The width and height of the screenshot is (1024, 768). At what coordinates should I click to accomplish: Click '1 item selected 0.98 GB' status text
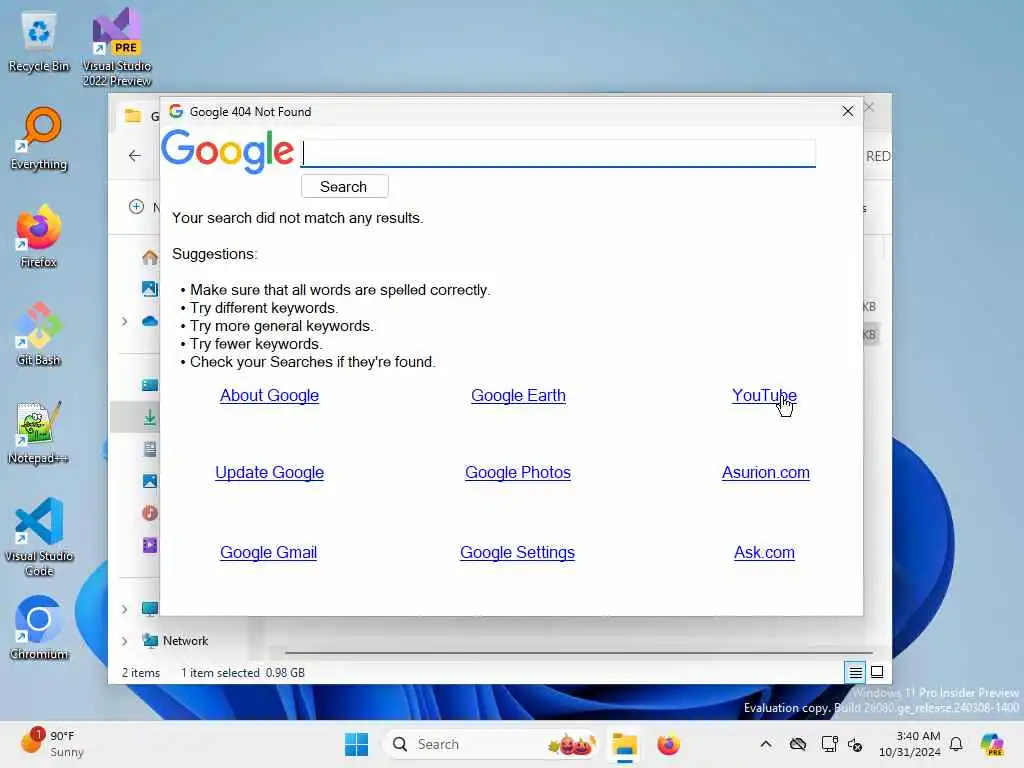coord(243,673)
